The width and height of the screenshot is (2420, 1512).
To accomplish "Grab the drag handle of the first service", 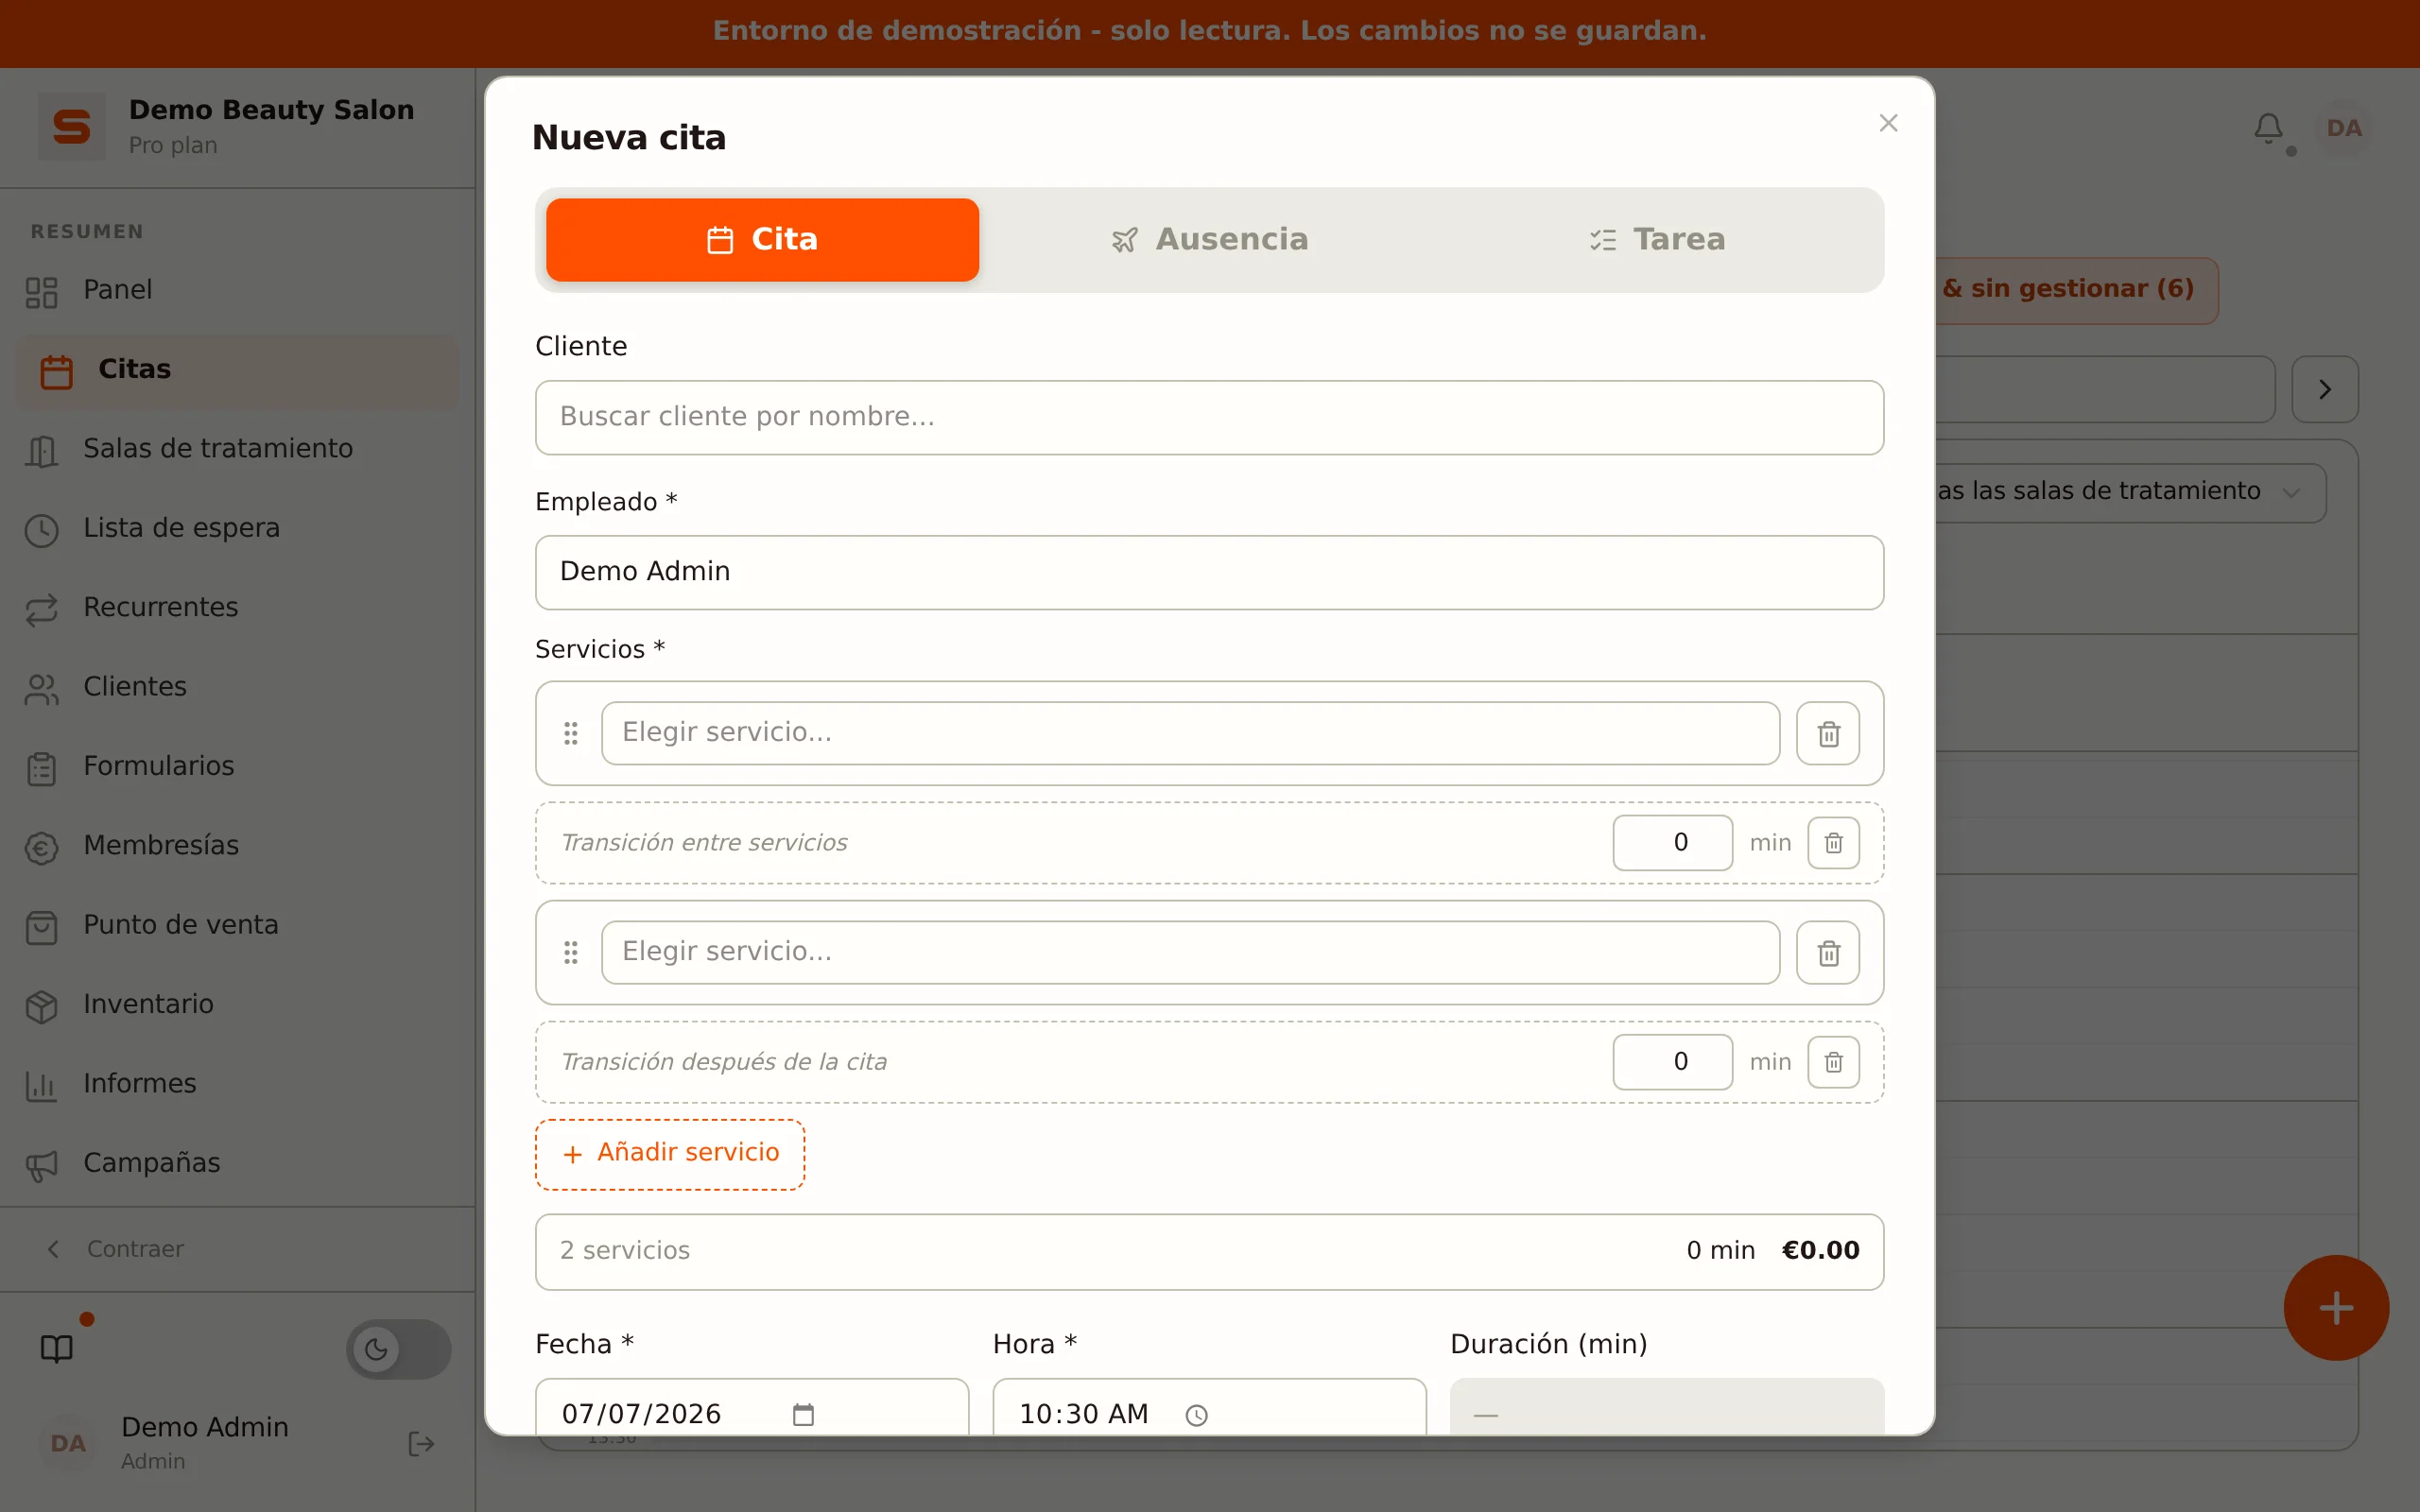I will click(x=571, y=733).
